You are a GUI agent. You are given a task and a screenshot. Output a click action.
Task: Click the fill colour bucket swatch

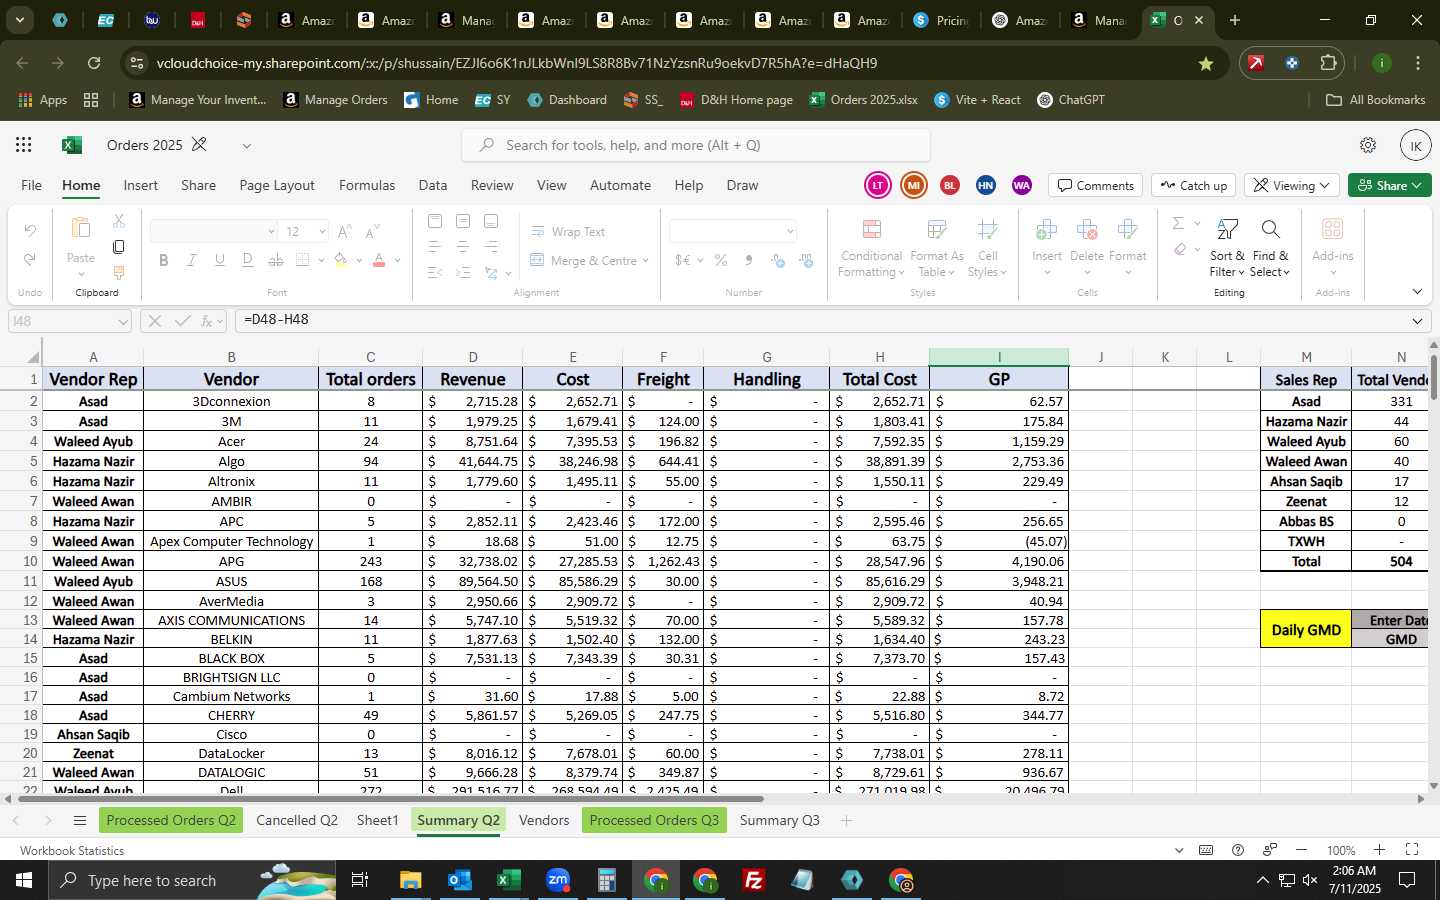click(341, 260)
